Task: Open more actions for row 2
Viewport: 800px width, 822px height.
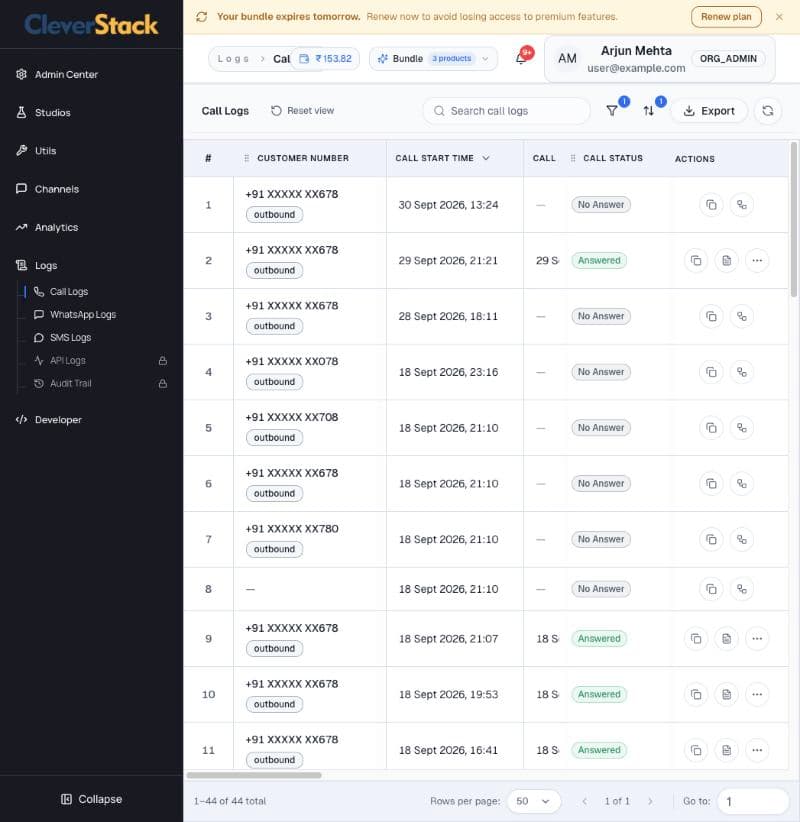Action: point(756,261)
